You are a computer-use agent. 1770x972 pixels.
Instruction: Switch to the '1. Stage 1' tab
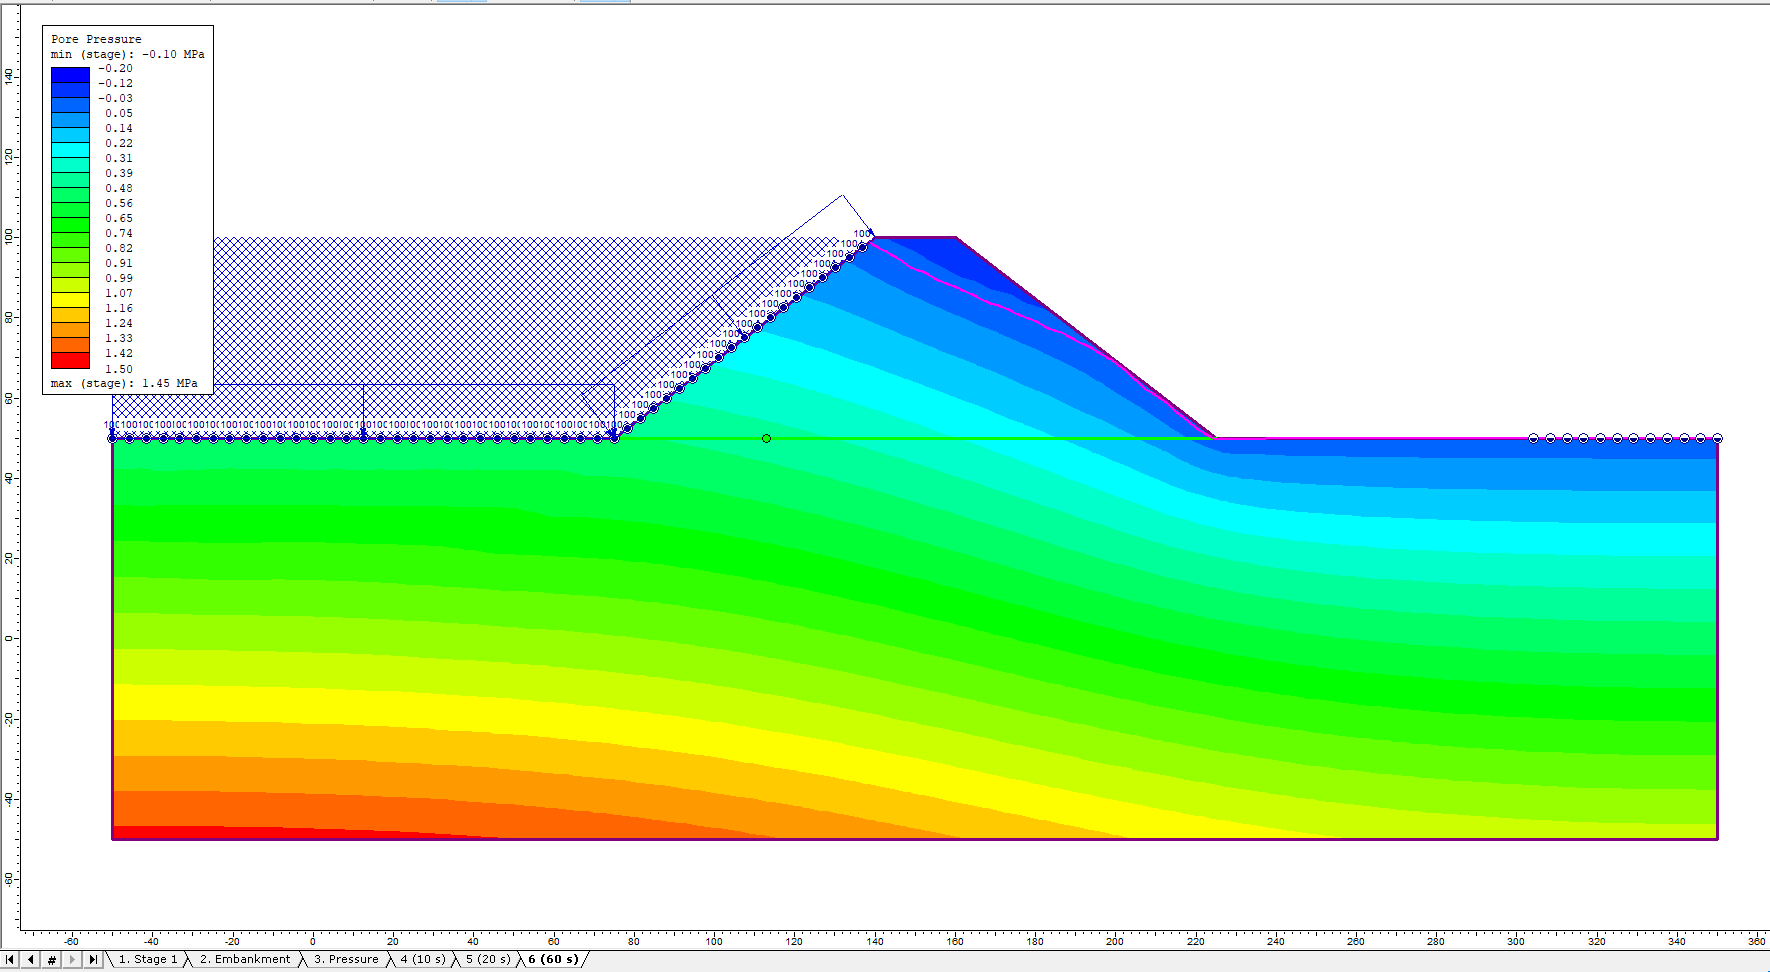(147, 959)
